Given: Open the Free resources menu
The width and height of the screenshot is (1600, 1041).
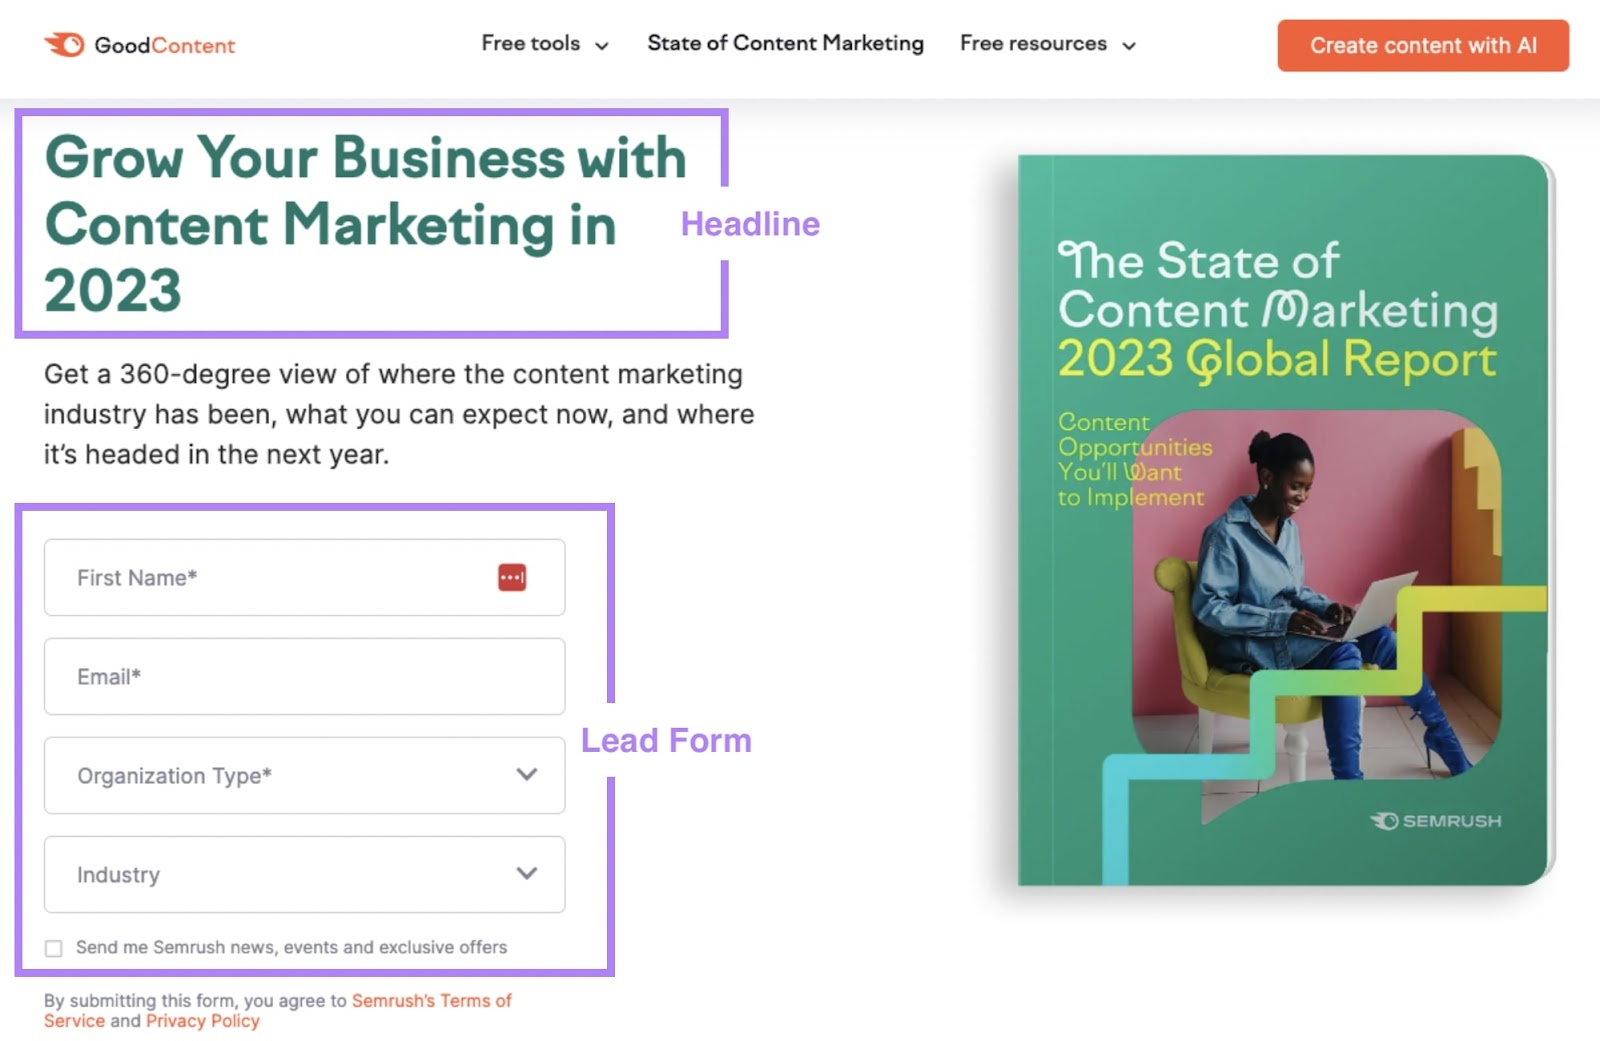Looking at the screenshot, I should pos(1032,43).
